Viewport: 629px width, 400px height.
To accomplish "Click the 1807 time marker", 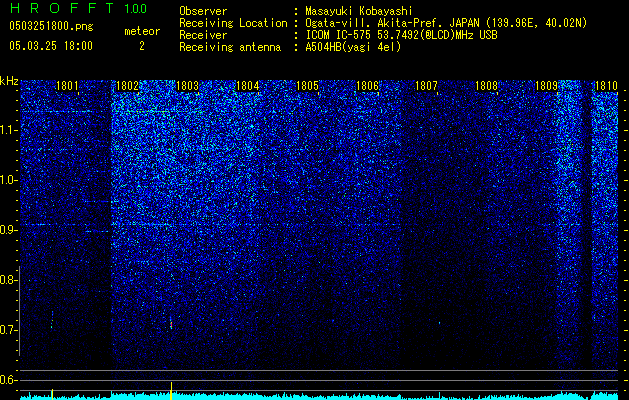I will pyautogui.click(x=426, y=86).
